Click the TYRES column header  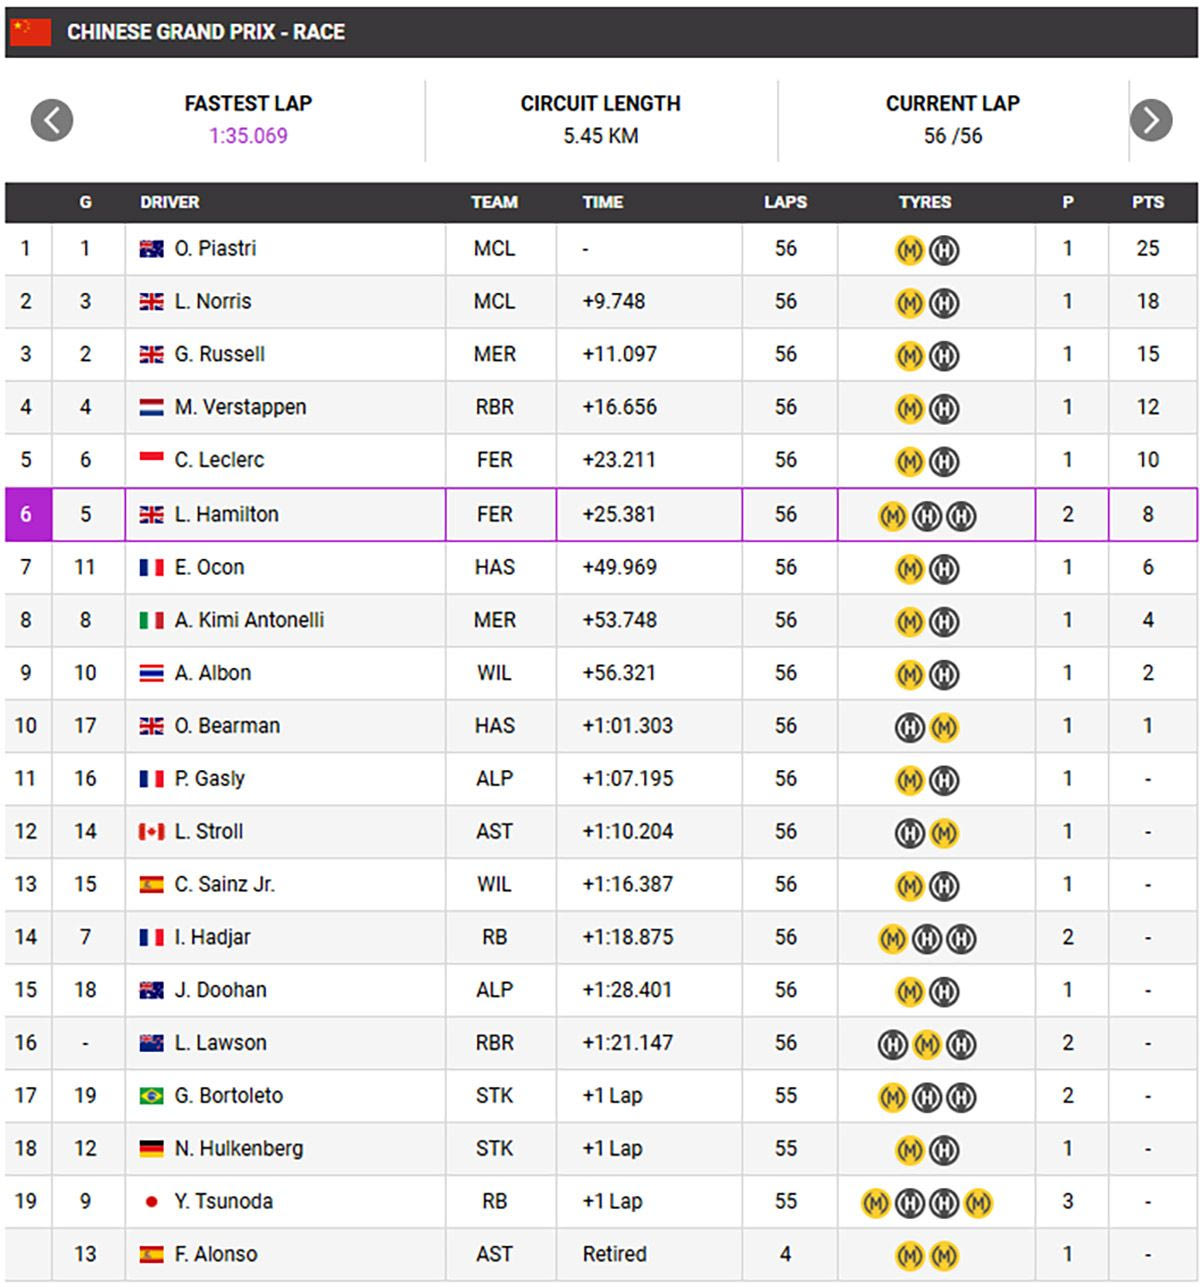(x=924, y=202)
